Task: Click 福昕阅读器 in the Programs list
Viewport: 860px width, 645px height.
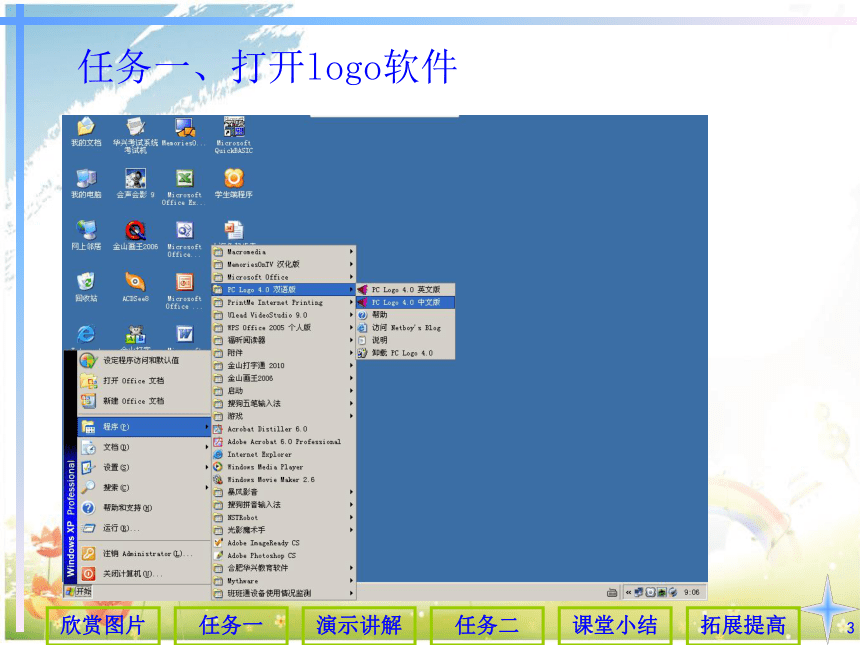Action: click(x=284, y=340)
